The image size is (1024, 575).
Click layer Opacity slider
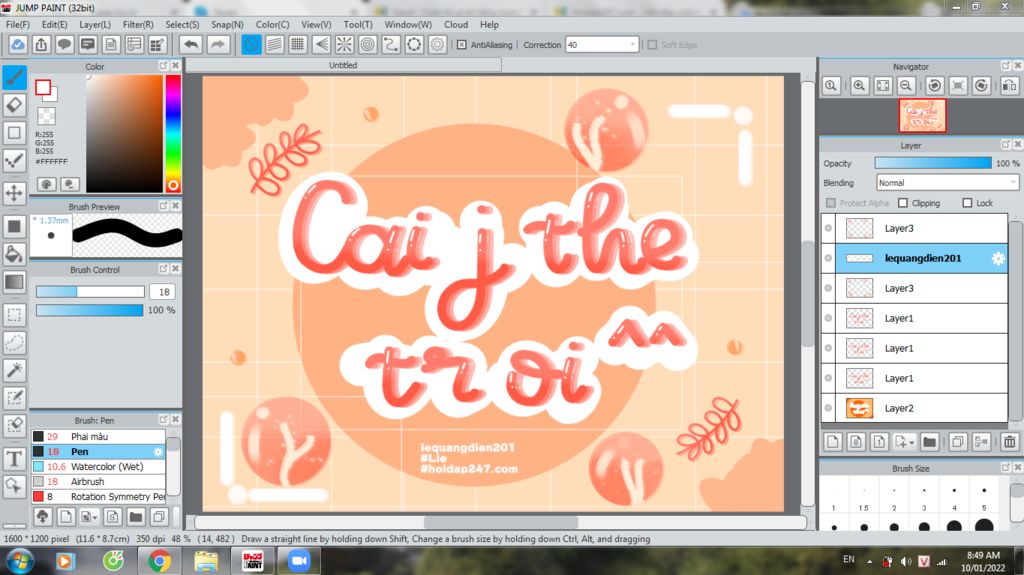pyautogui.click(x=933, y=163)
